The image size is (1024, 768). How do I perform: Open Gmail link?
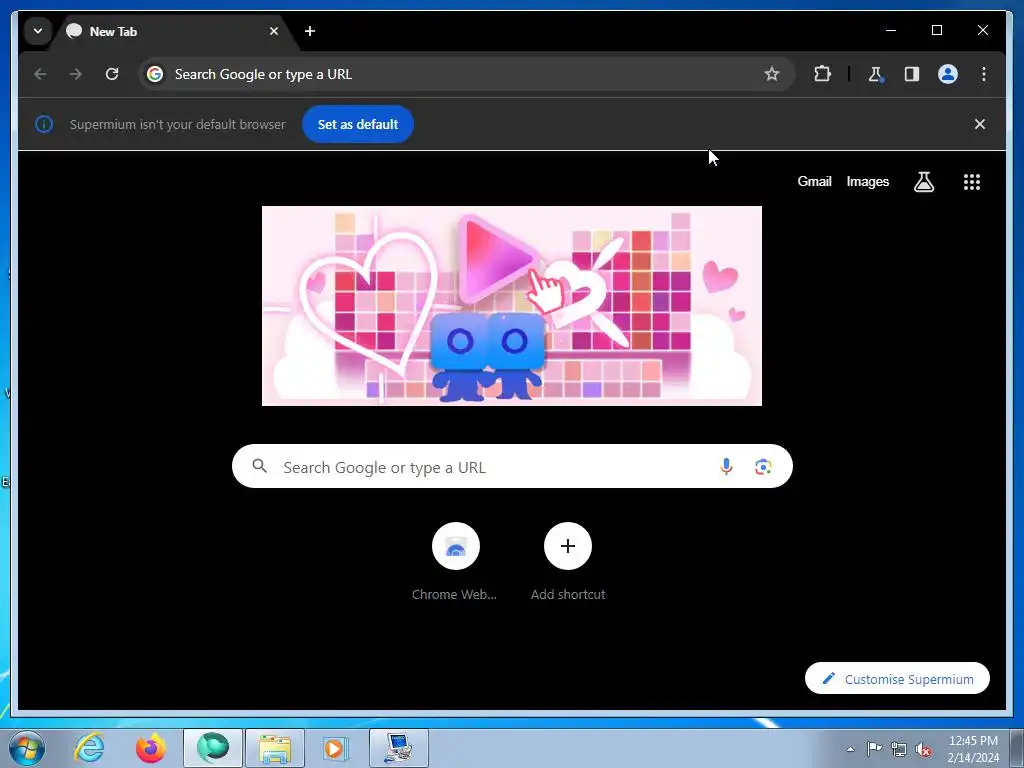pos(814,182)
